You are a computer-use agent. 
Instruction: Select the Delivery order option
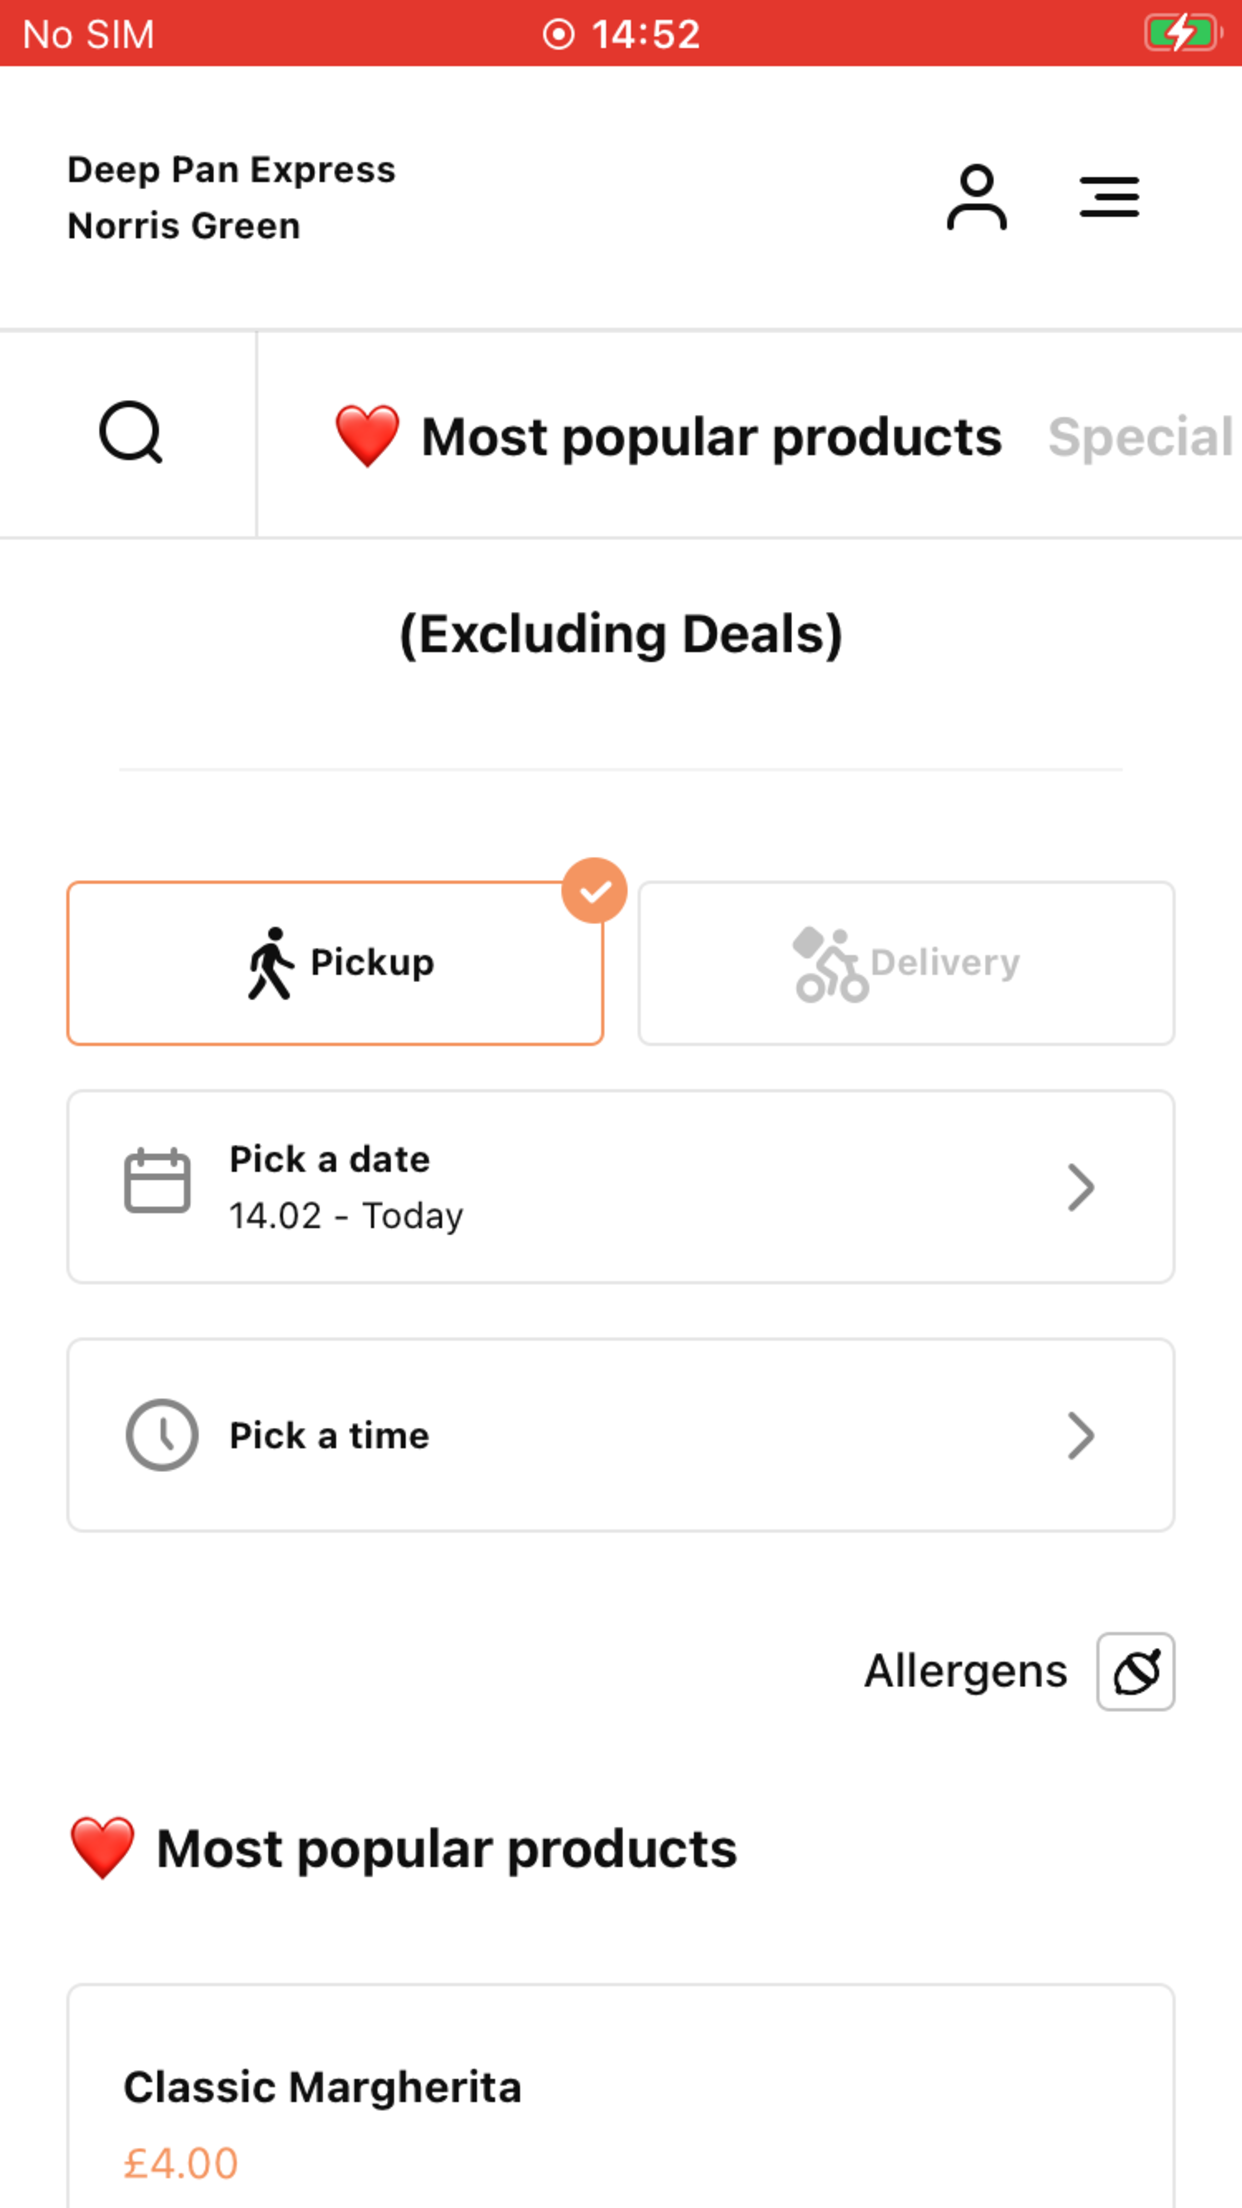tap(906, 963)
